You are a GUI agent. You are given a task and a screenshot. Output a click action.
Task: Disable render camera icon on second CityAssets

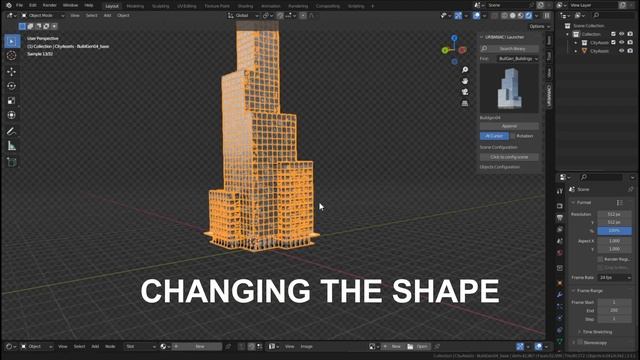pyautogui.click(x=631, y=51)
